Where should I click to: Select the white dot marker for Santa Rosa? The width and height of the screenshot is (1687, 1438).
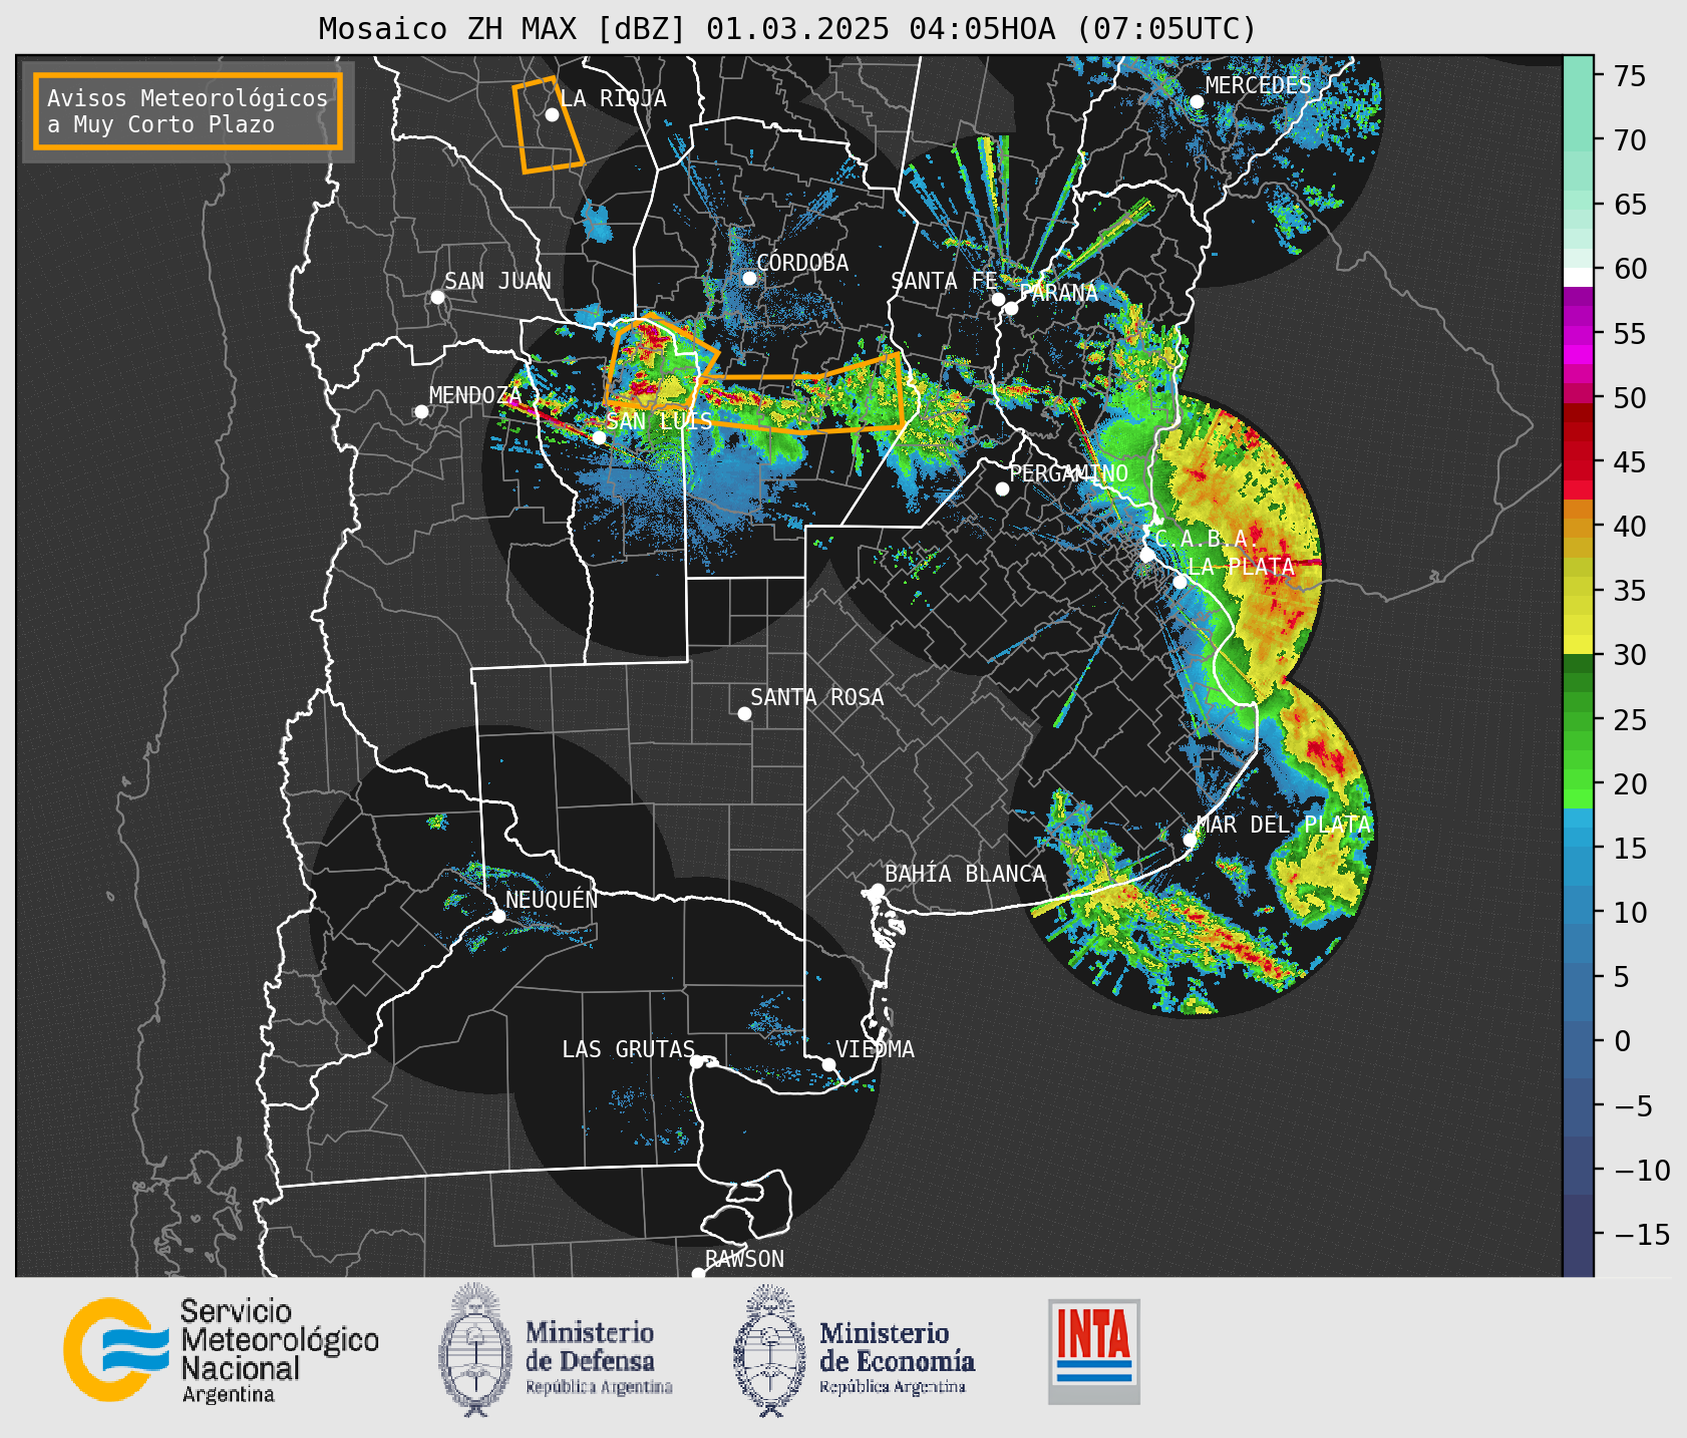point(744,713)
